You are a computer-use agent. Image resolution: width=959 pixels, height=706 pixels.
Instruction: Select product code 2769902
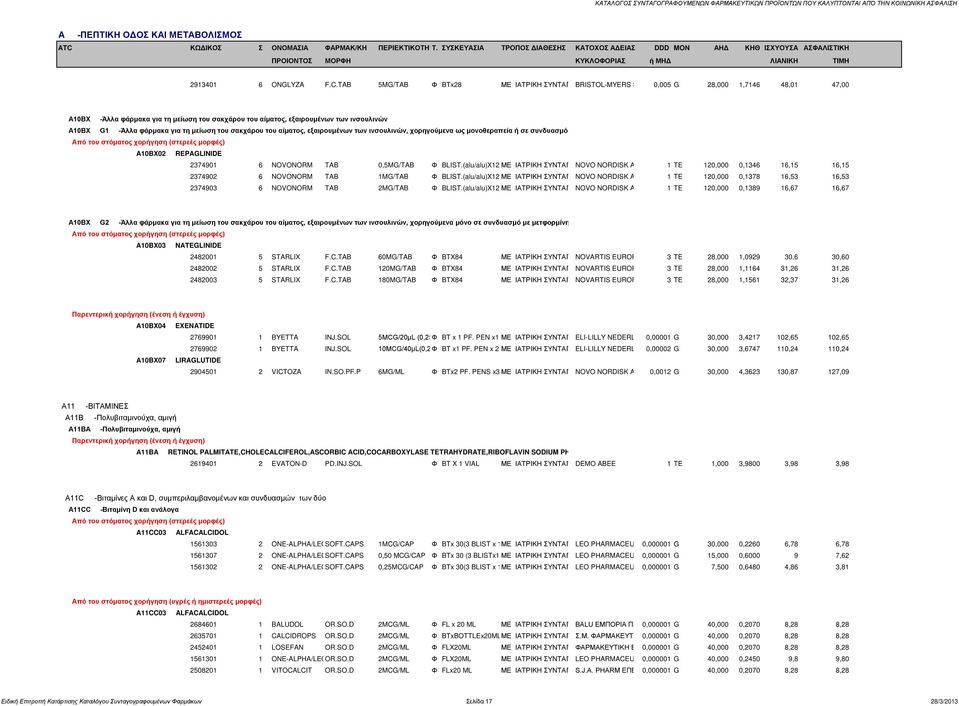[x=203, y=349]
